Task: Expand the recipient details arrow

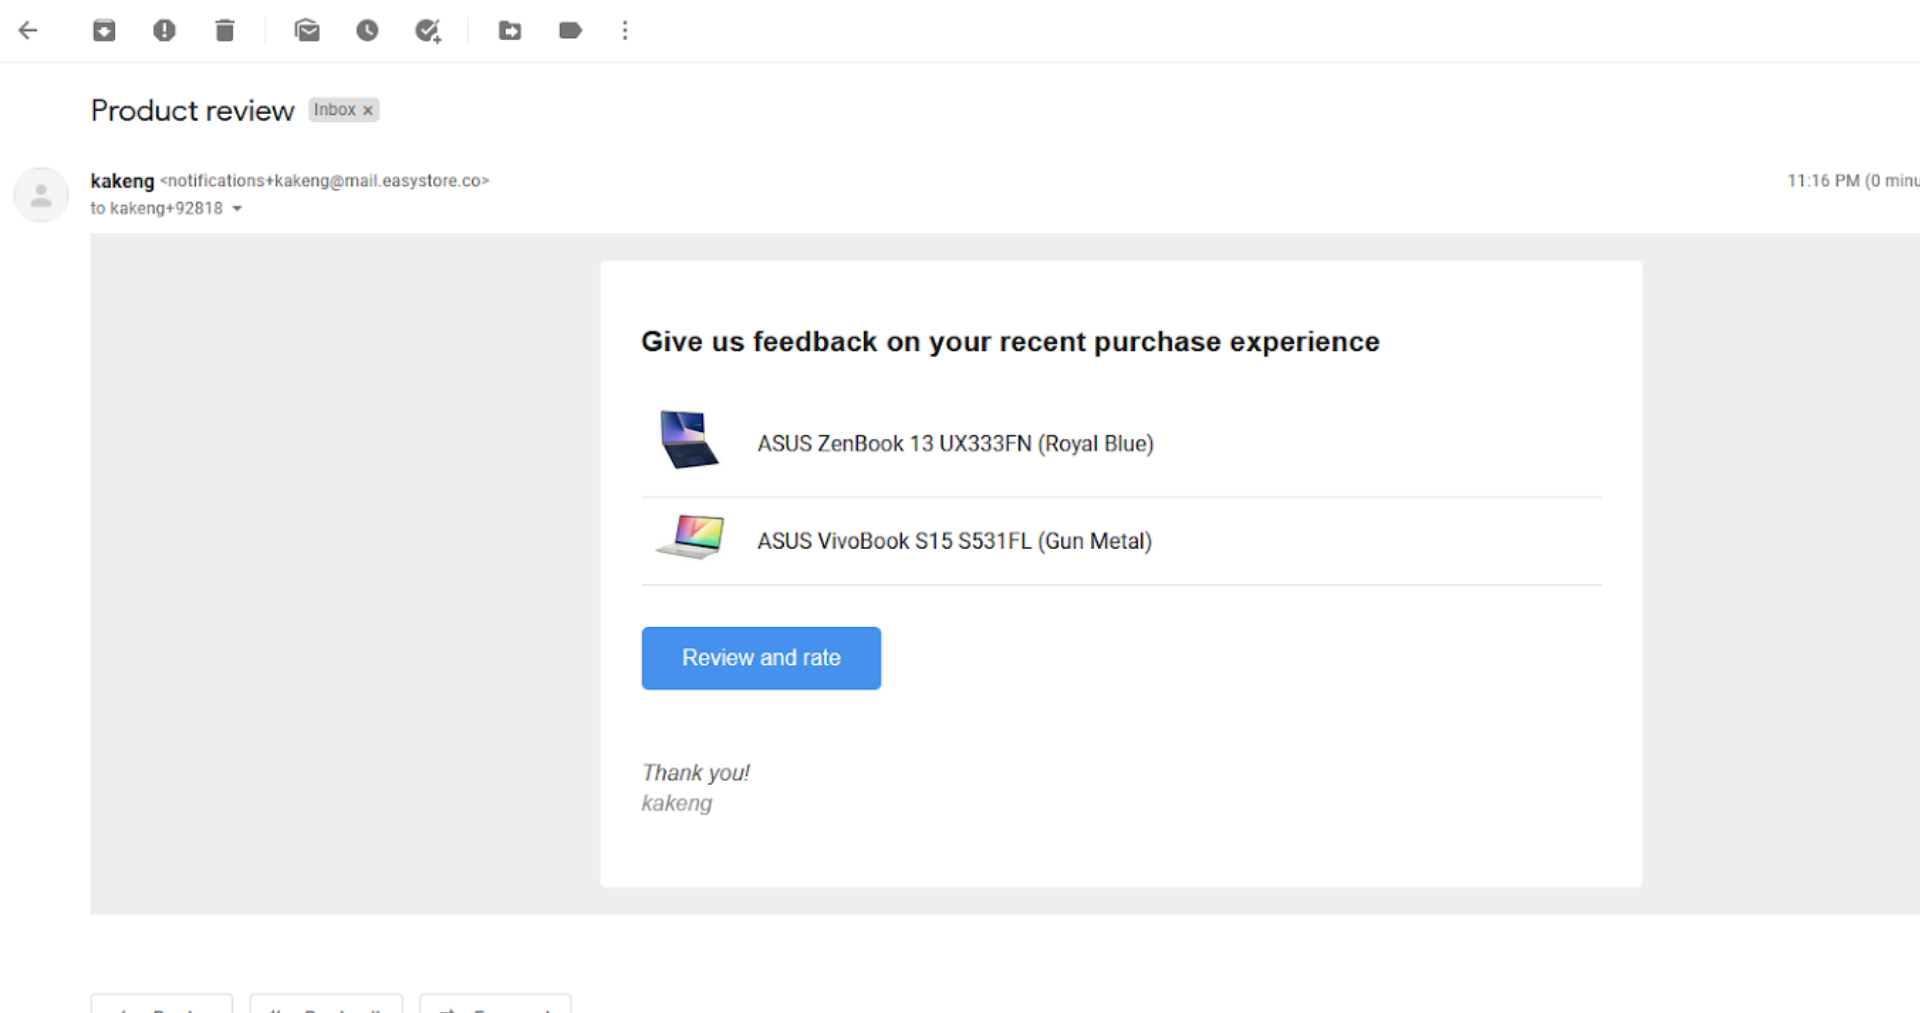Action: pos(237,209)
